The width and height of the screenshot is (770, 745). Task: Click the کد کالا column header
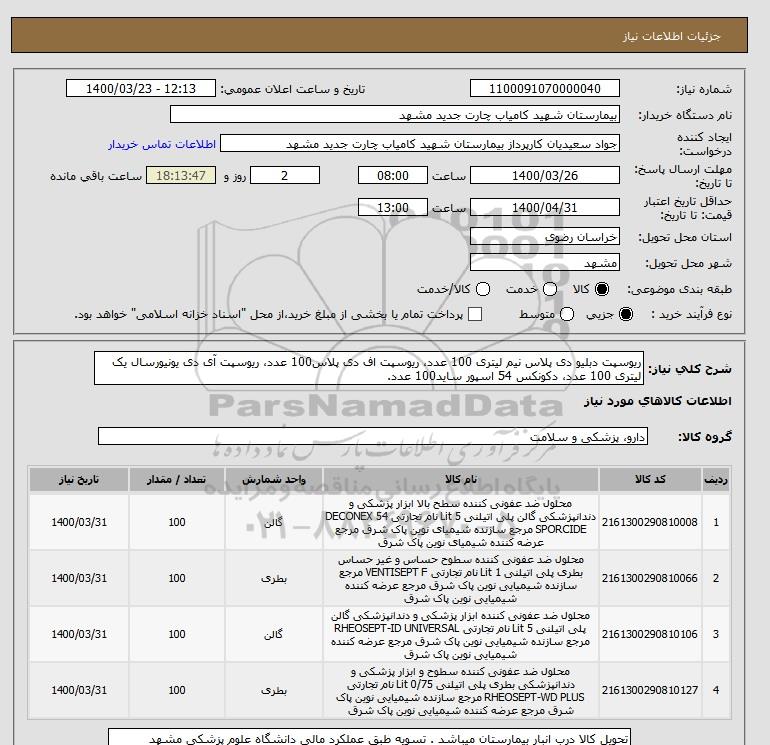coord(650,479)
